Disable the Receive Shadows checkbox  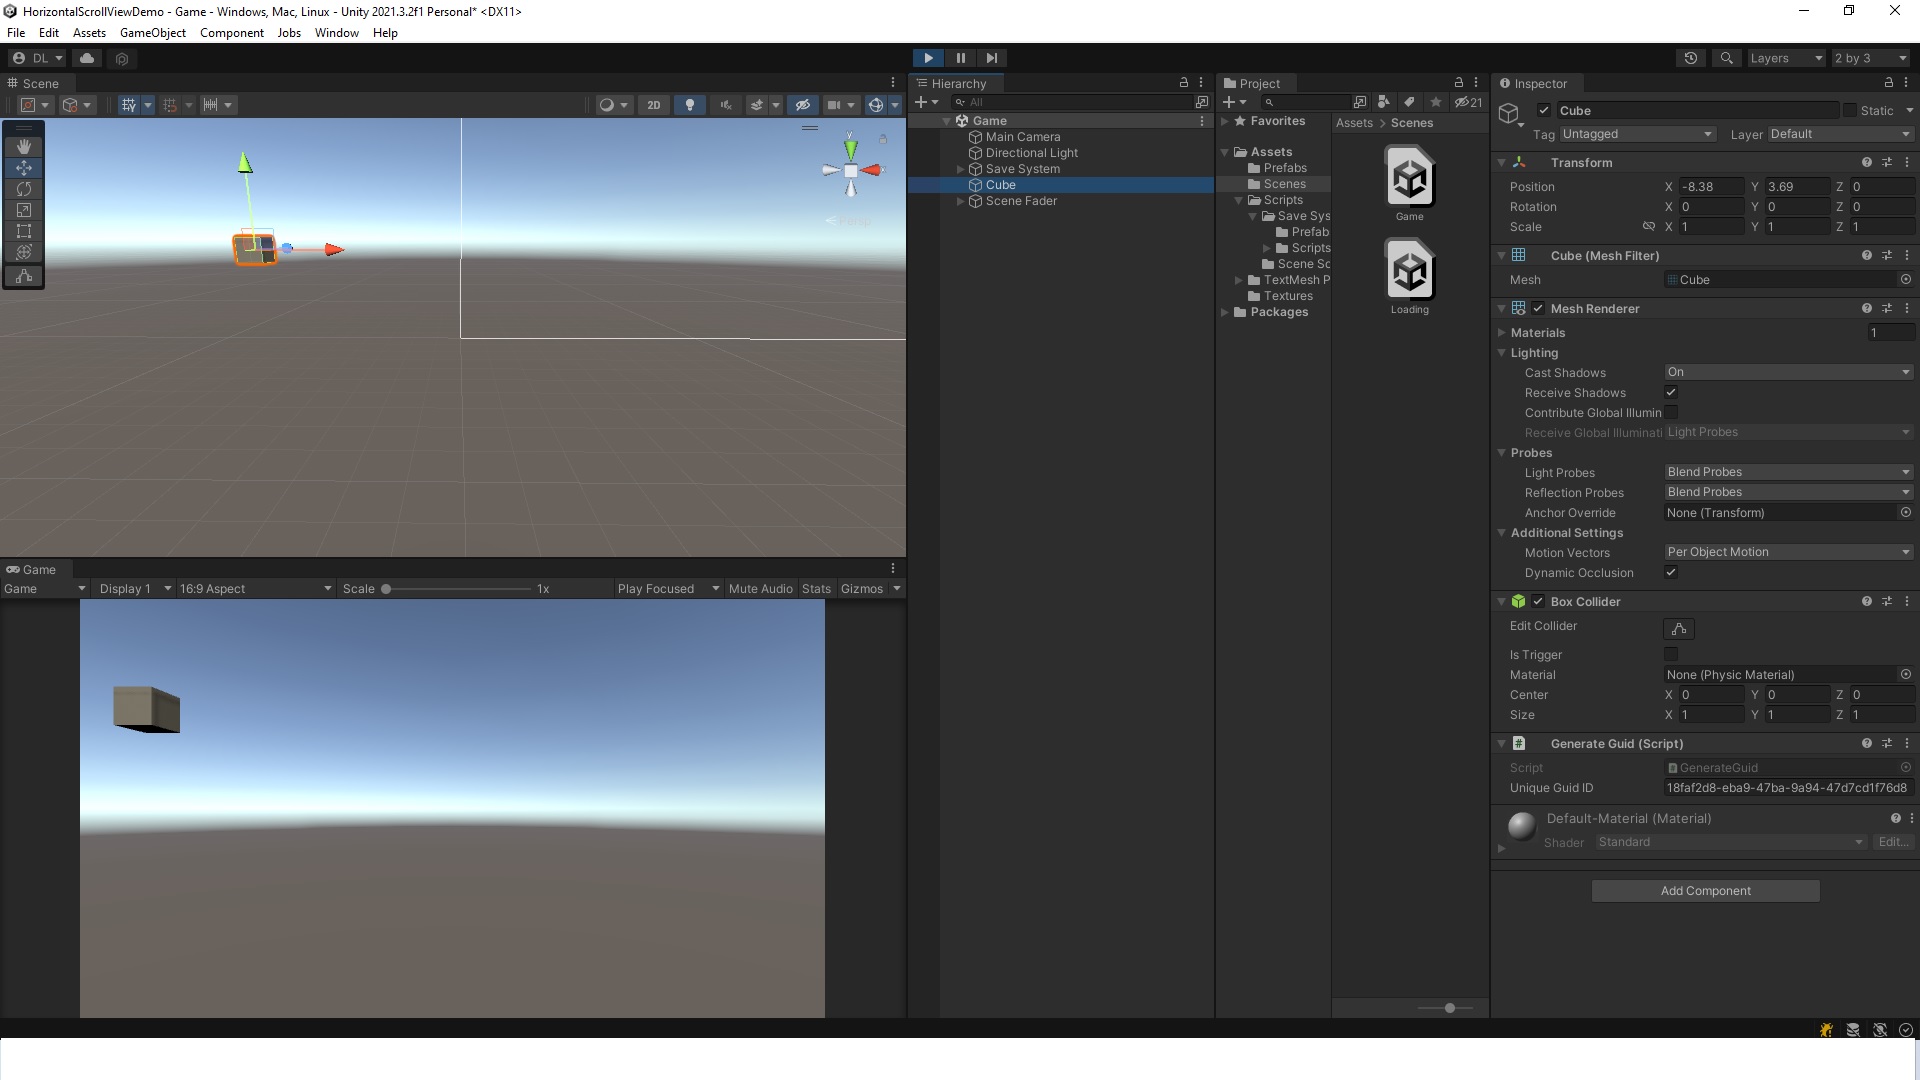(1671, 392)
